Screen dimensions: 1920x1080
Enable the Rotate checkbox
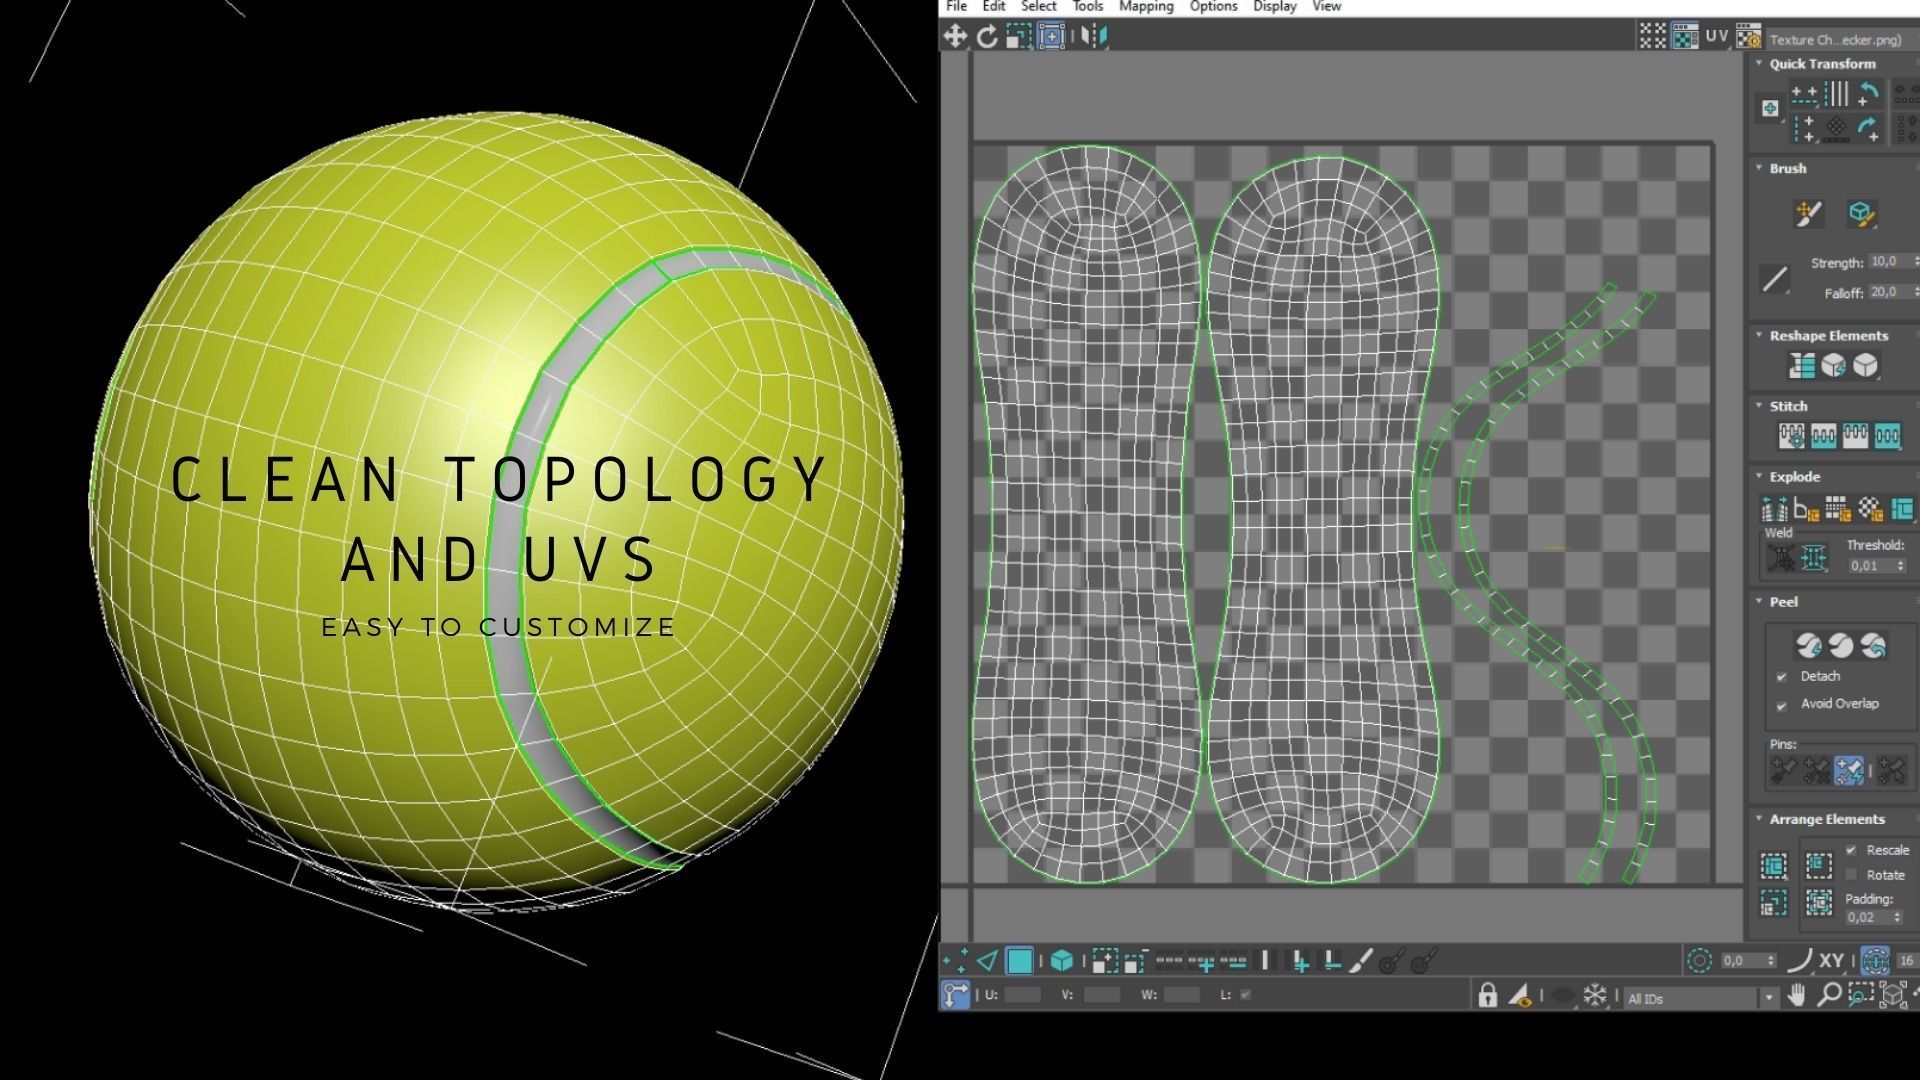tap(1851, 876)
